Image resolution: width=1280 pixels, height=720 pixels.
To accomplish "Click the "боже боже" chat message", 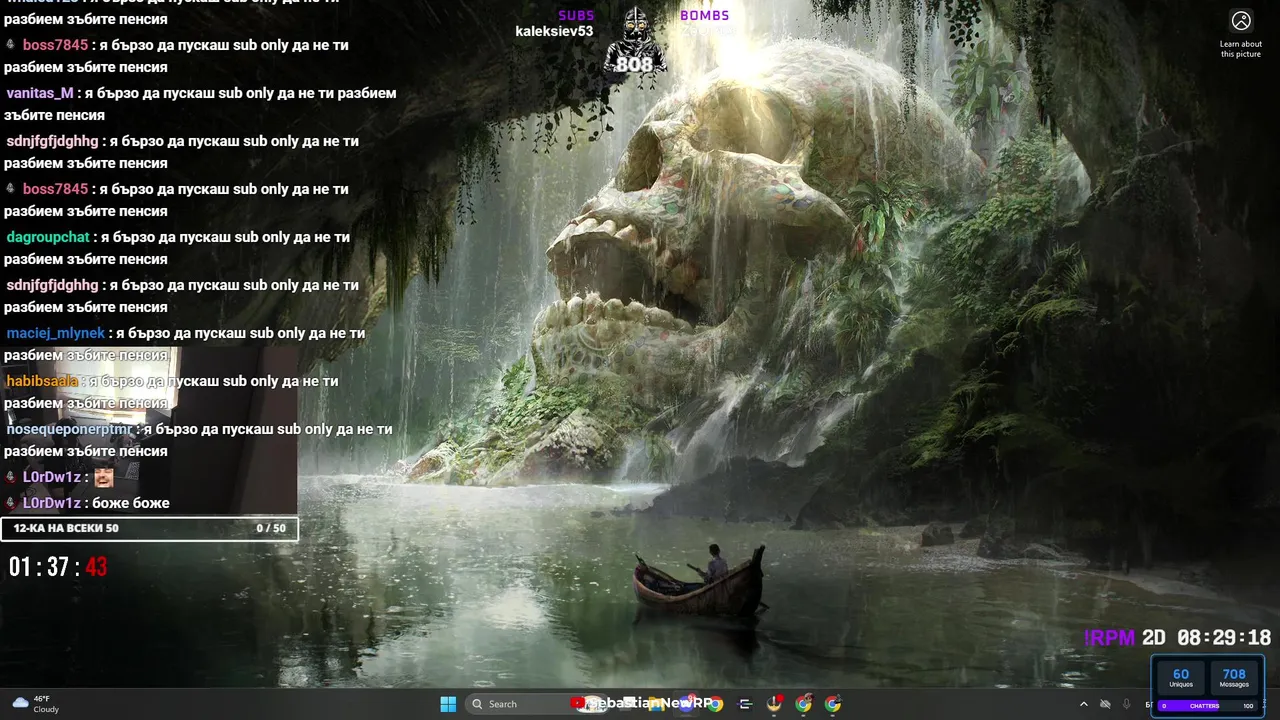I will (131, 503).
